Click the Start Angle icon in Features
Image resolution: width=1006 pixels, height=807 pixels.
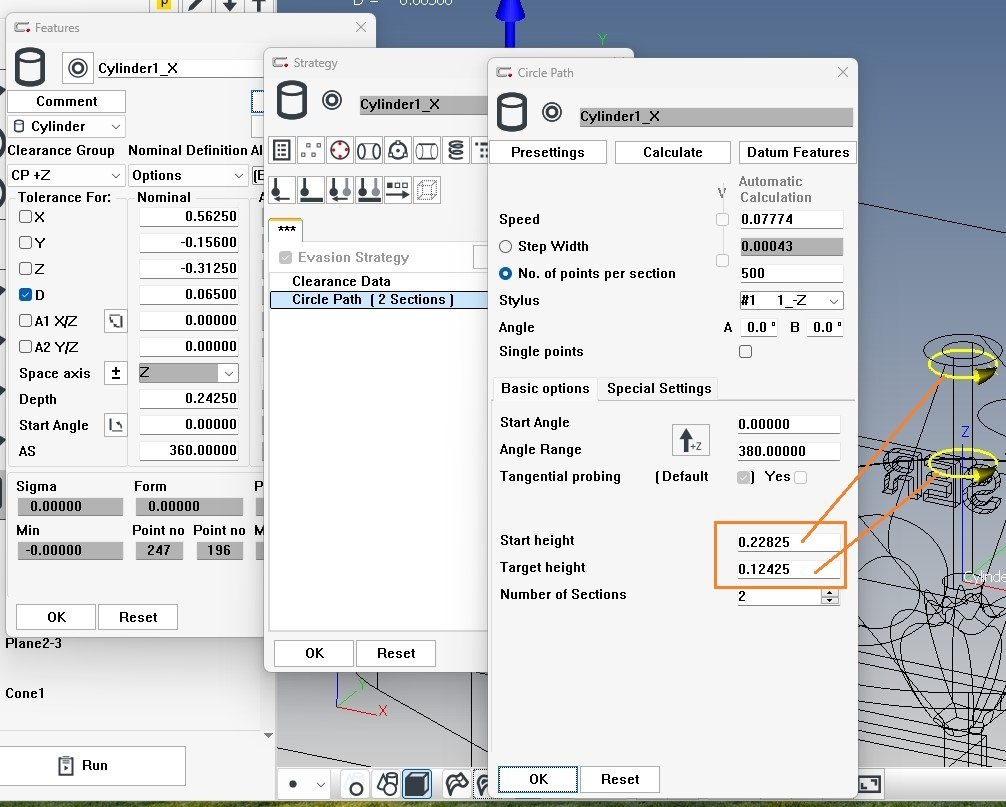coord(116,425)
